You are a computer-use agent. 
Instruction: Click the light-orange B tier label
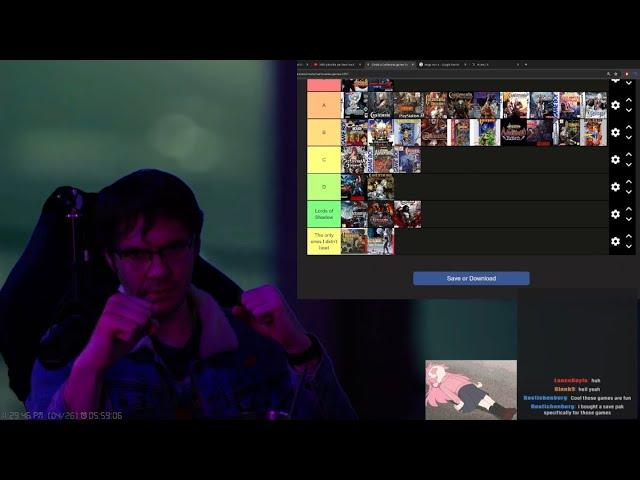pos(324,132)
